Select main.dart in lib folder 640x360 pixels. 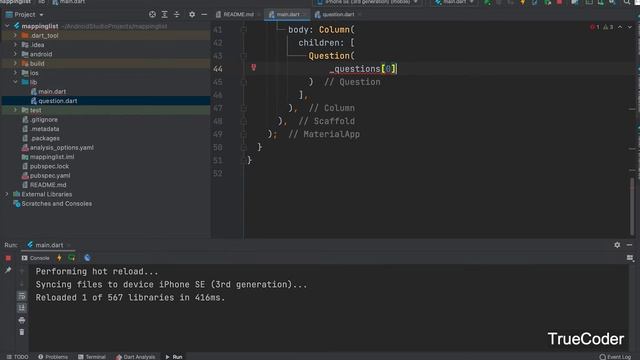52,91
